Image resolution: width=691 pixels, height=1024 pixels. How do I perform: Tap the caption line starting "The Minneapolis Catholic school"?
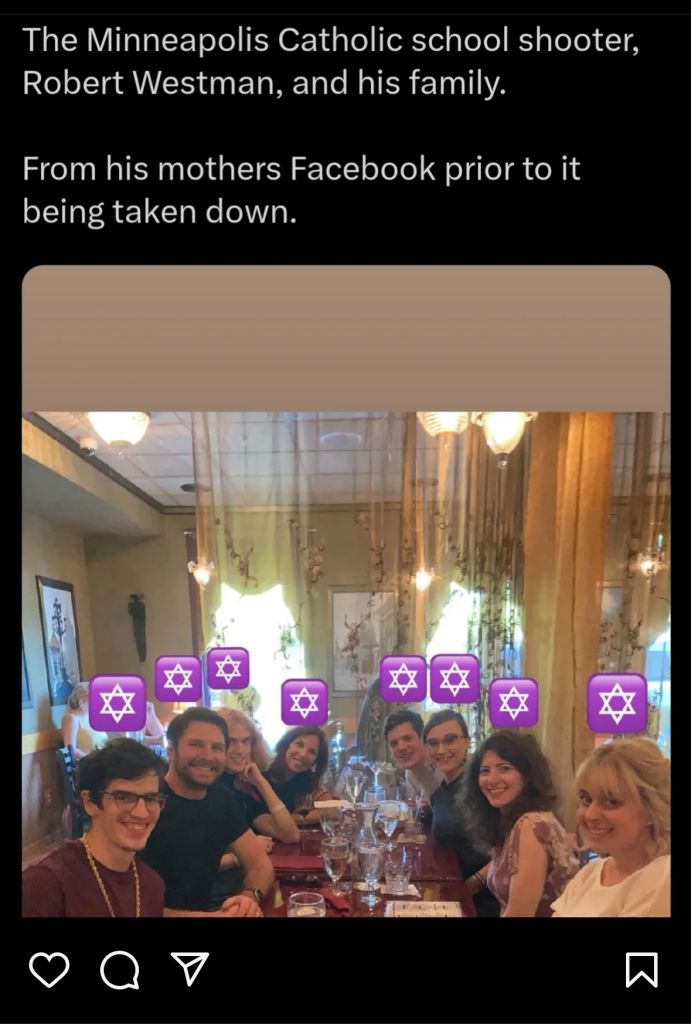(x=331, y=40)
